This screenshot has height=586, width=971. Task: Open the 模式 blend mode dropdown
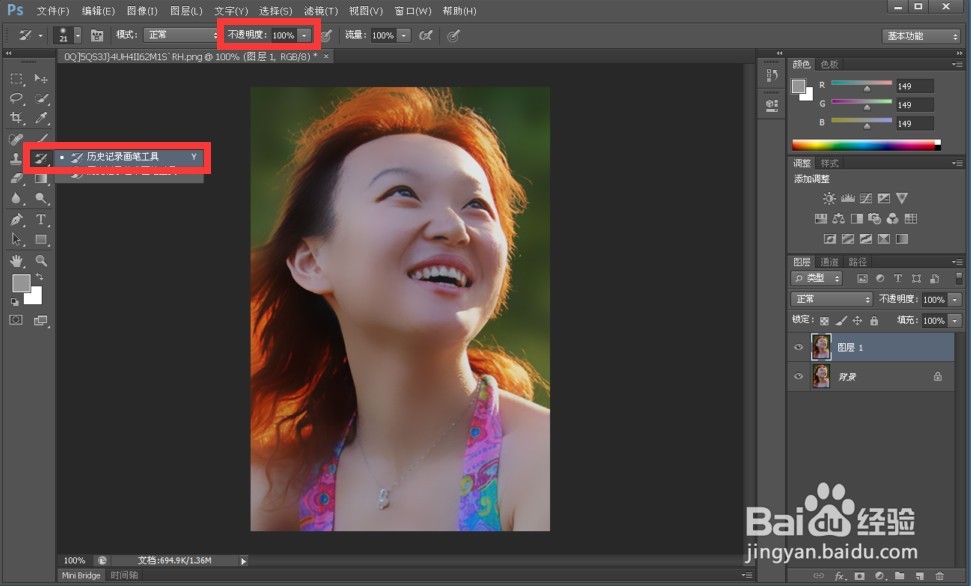coord(182,35)
